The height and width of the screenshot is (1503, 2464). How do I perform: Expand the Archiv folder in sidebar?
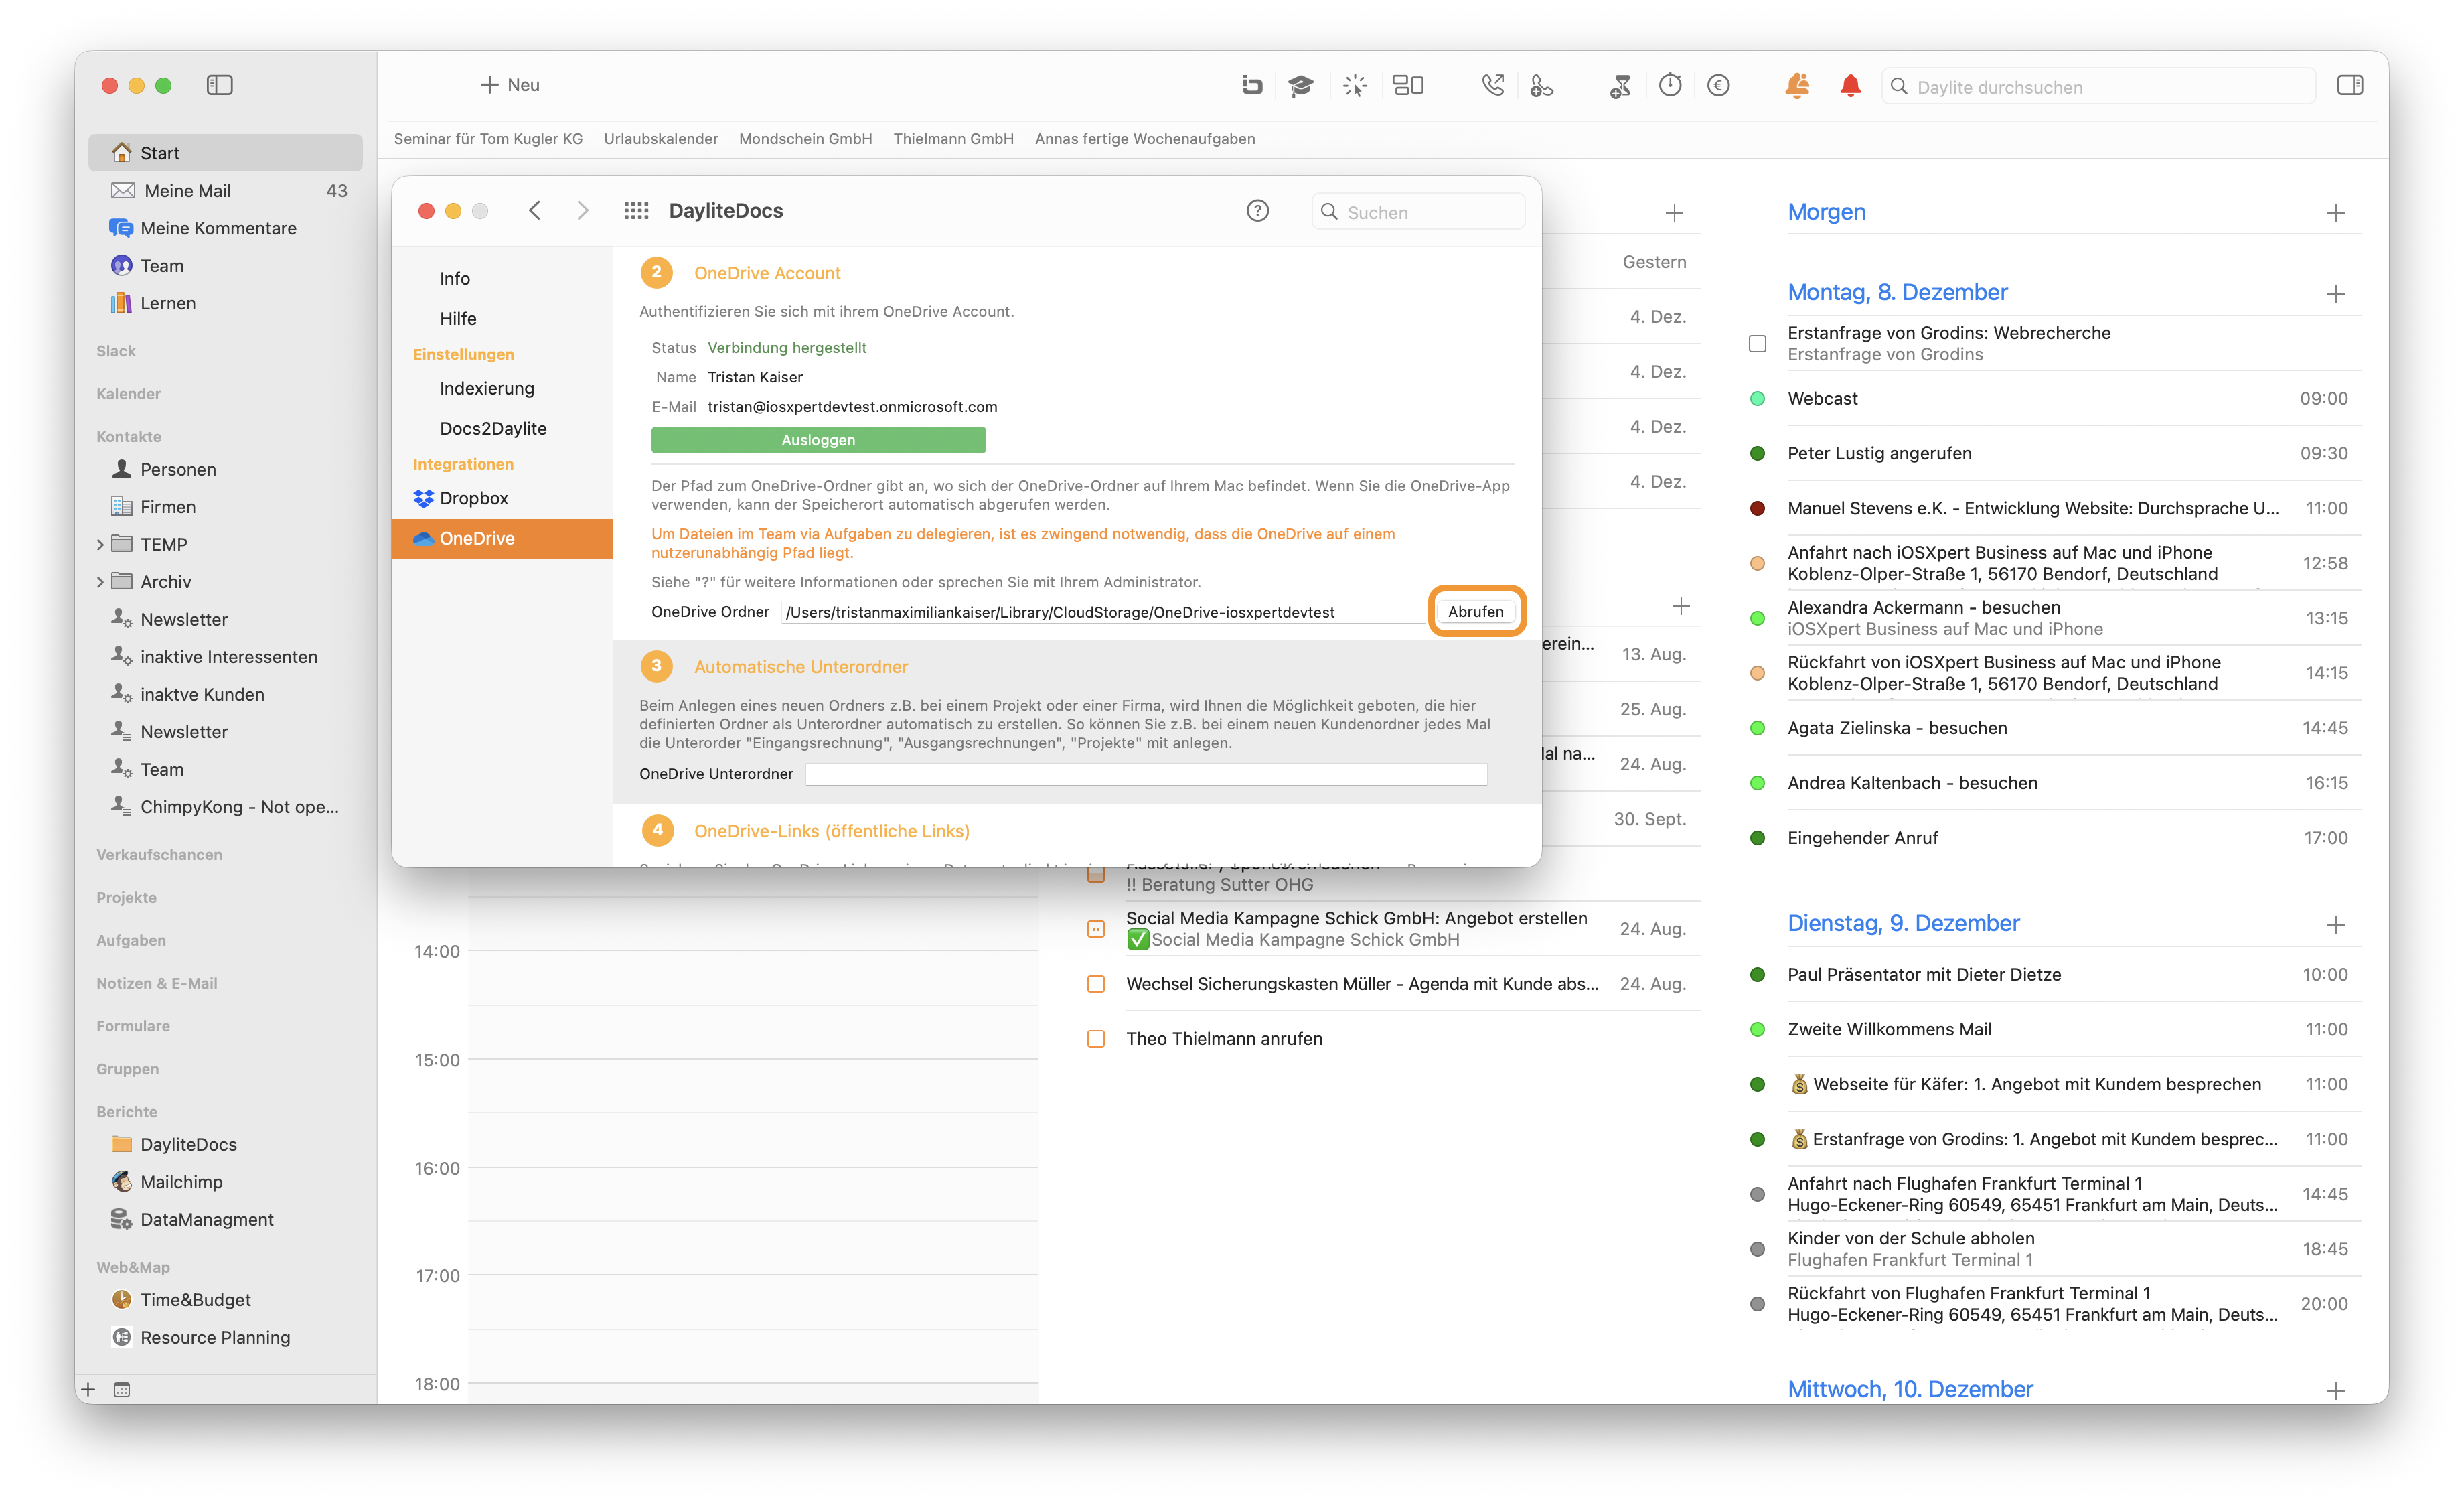point(100,582)
